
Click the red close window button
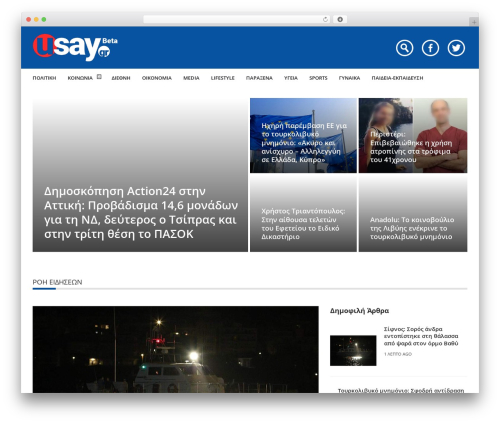[29, 19]
